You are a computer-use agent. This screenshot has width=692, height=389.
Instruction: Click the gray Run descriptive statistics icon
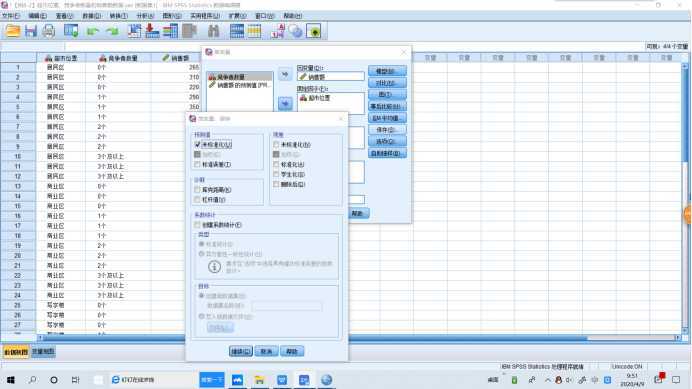(189, 31)
